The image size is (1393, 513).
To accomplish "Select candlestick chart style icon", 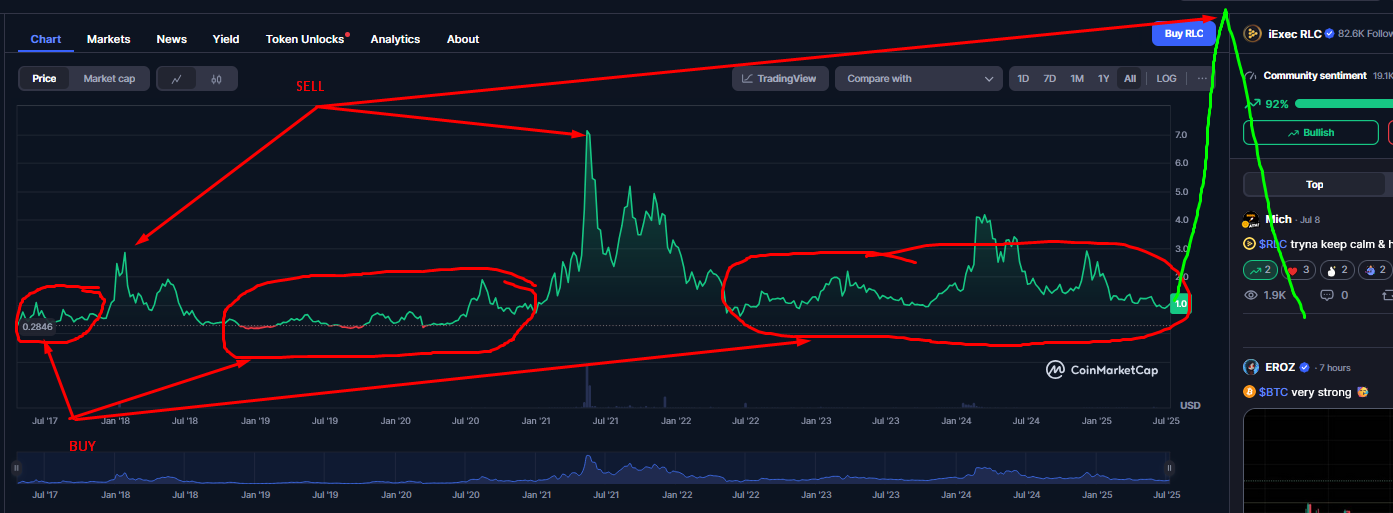I will (x=216, y=78).
